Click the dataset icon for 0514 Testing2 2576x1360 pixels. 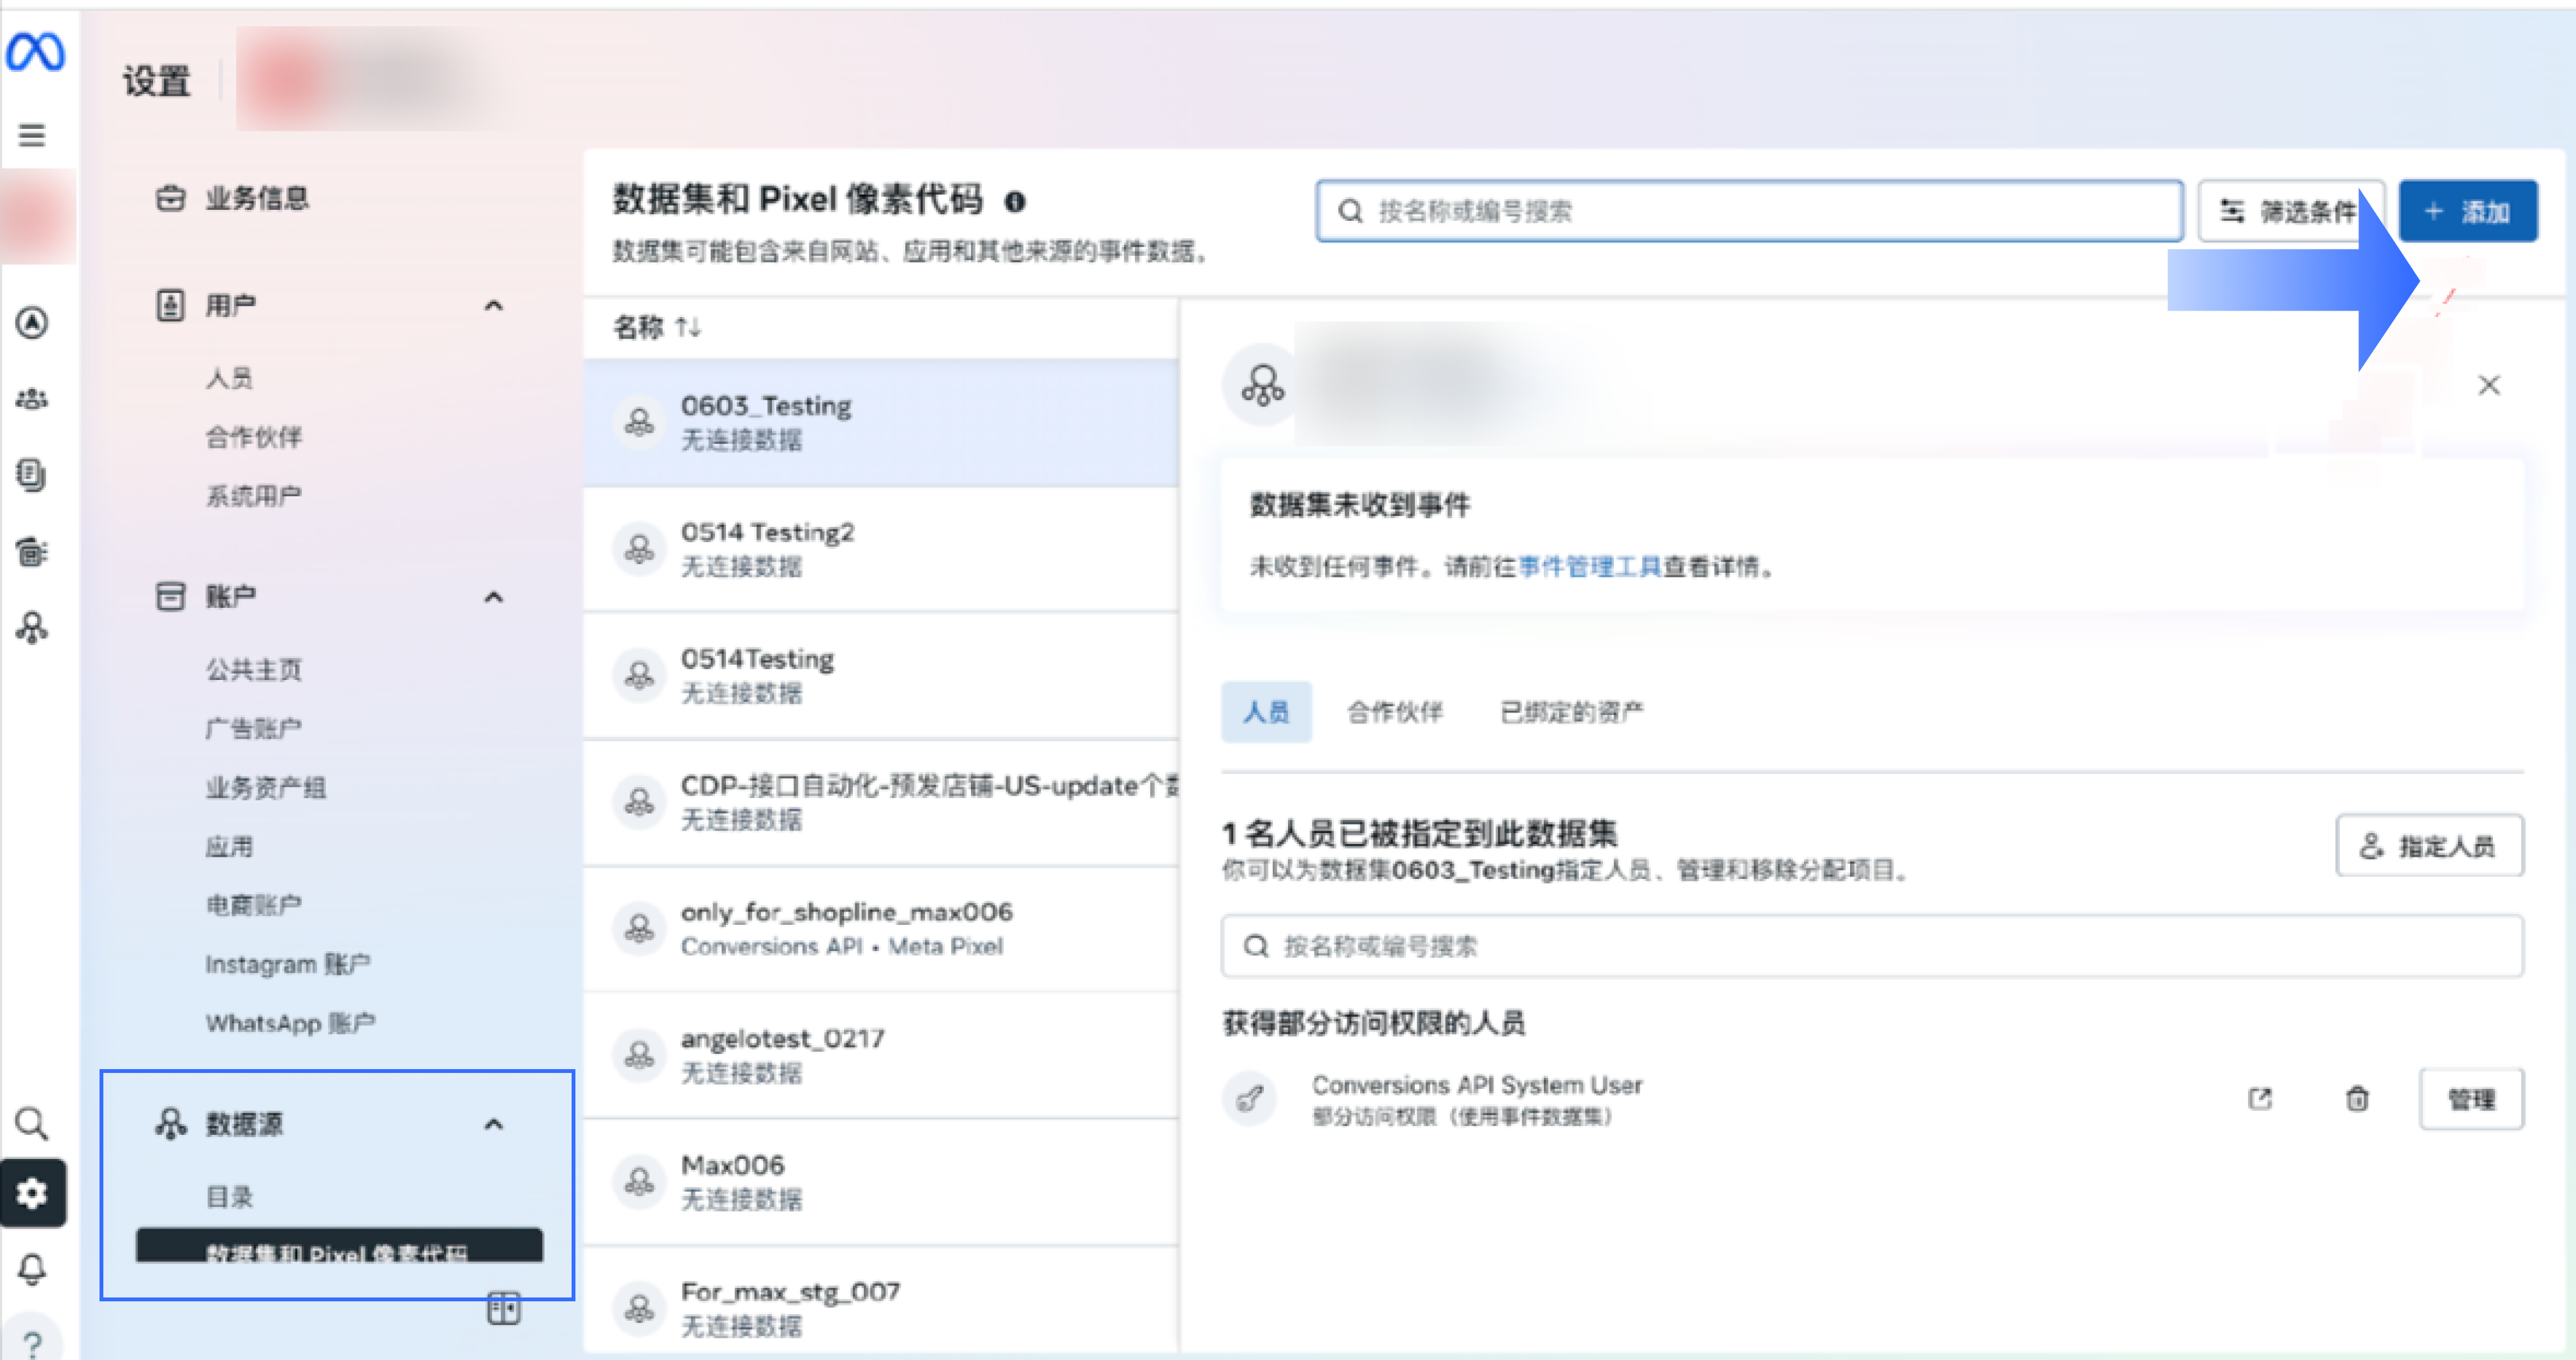(x=639, y=549)
